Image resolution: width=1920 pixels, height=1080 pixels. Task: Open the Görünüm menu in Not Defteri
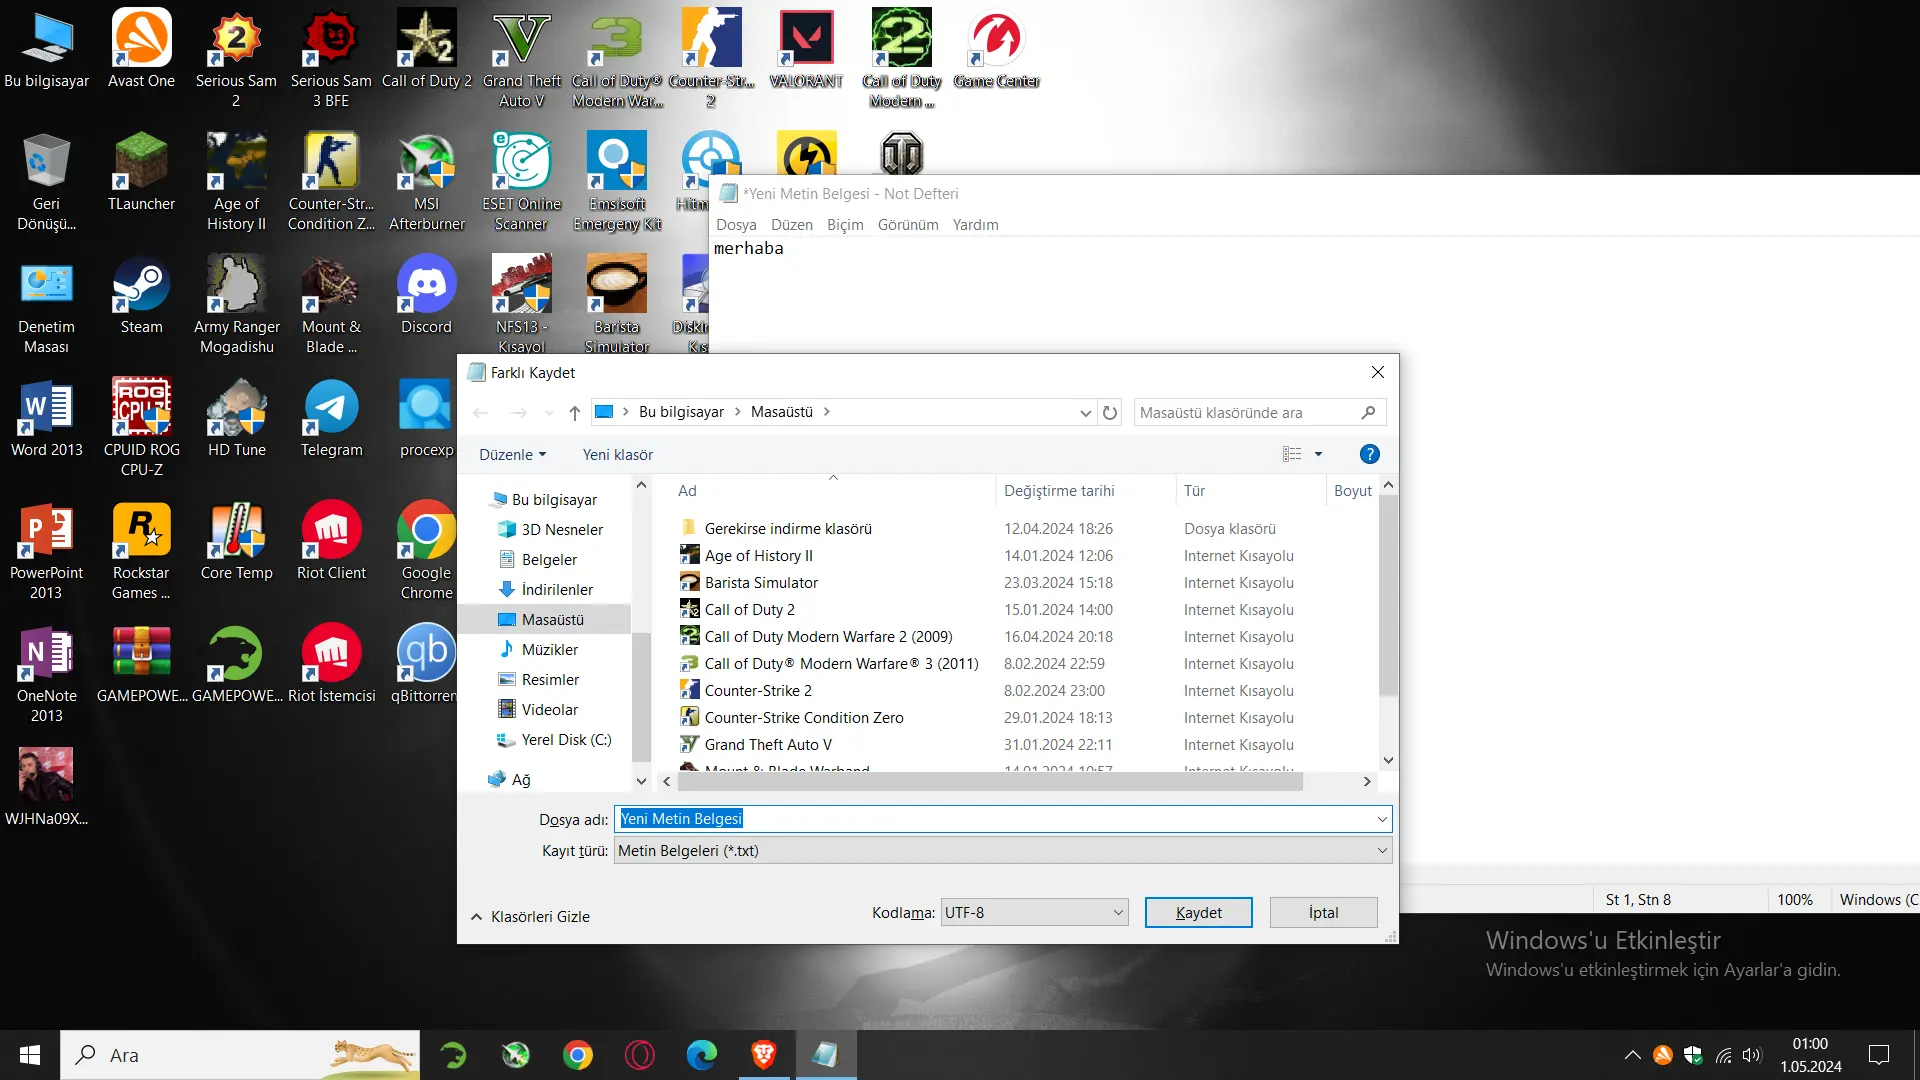click(x=908, y=224)
